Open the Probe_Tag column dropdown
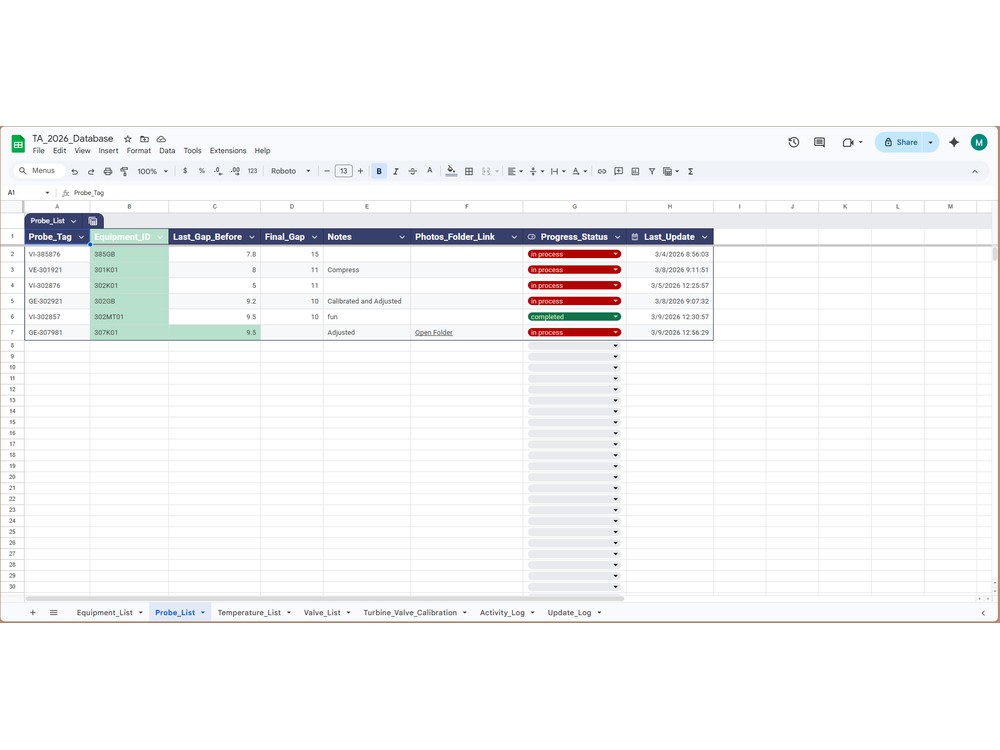 81,237
